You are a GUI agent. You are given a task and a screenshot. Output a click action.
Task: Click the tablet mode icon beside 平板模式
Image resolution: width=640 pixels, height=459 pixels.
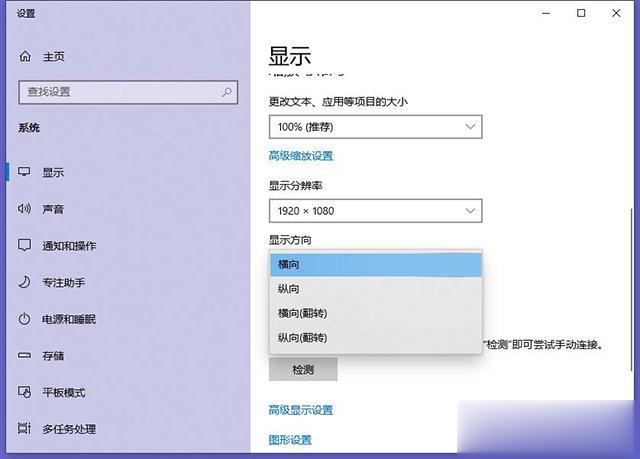24,392
